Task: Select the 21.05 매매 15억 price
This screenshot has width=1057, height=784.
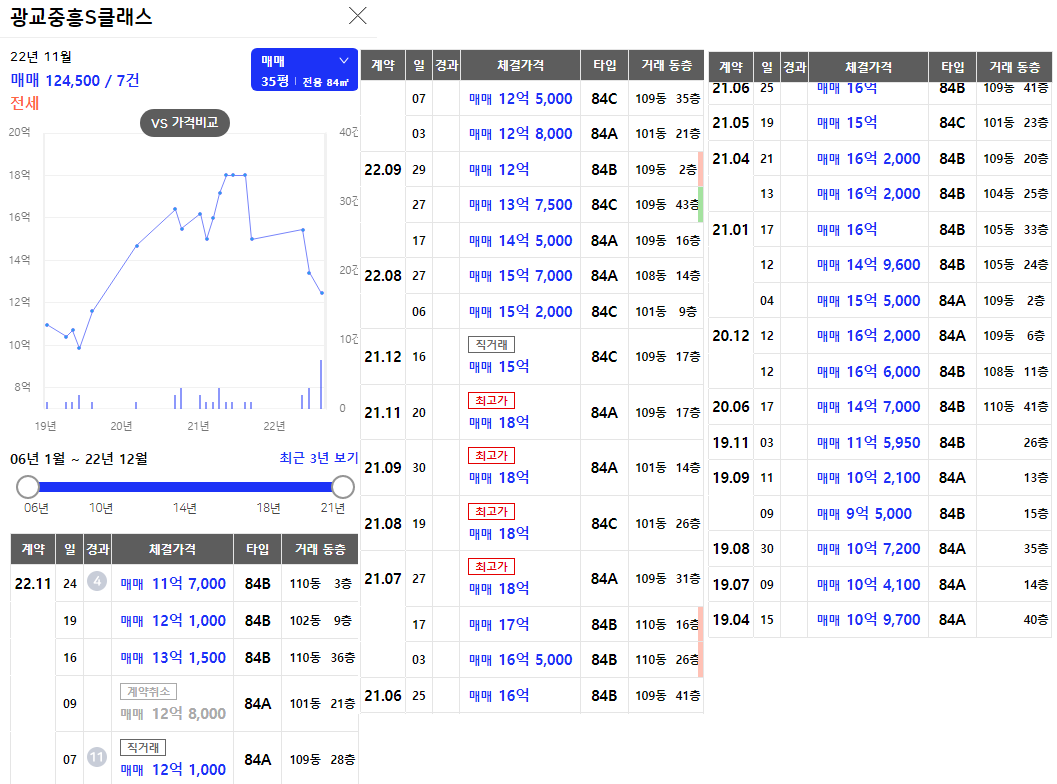Action: [x=847, y=123]
